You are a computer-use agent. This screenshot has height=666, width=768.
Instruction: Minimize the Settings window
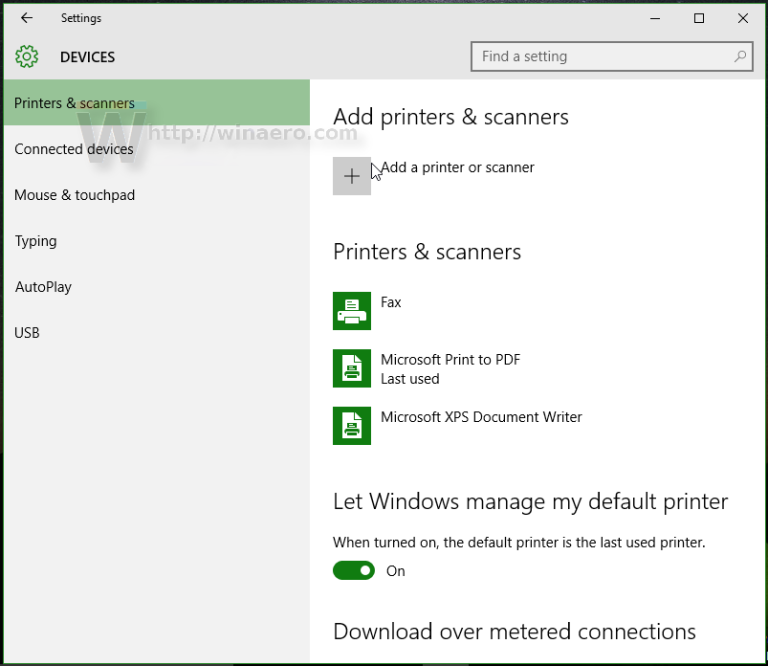pyautogui.click(x=655, y=18)
